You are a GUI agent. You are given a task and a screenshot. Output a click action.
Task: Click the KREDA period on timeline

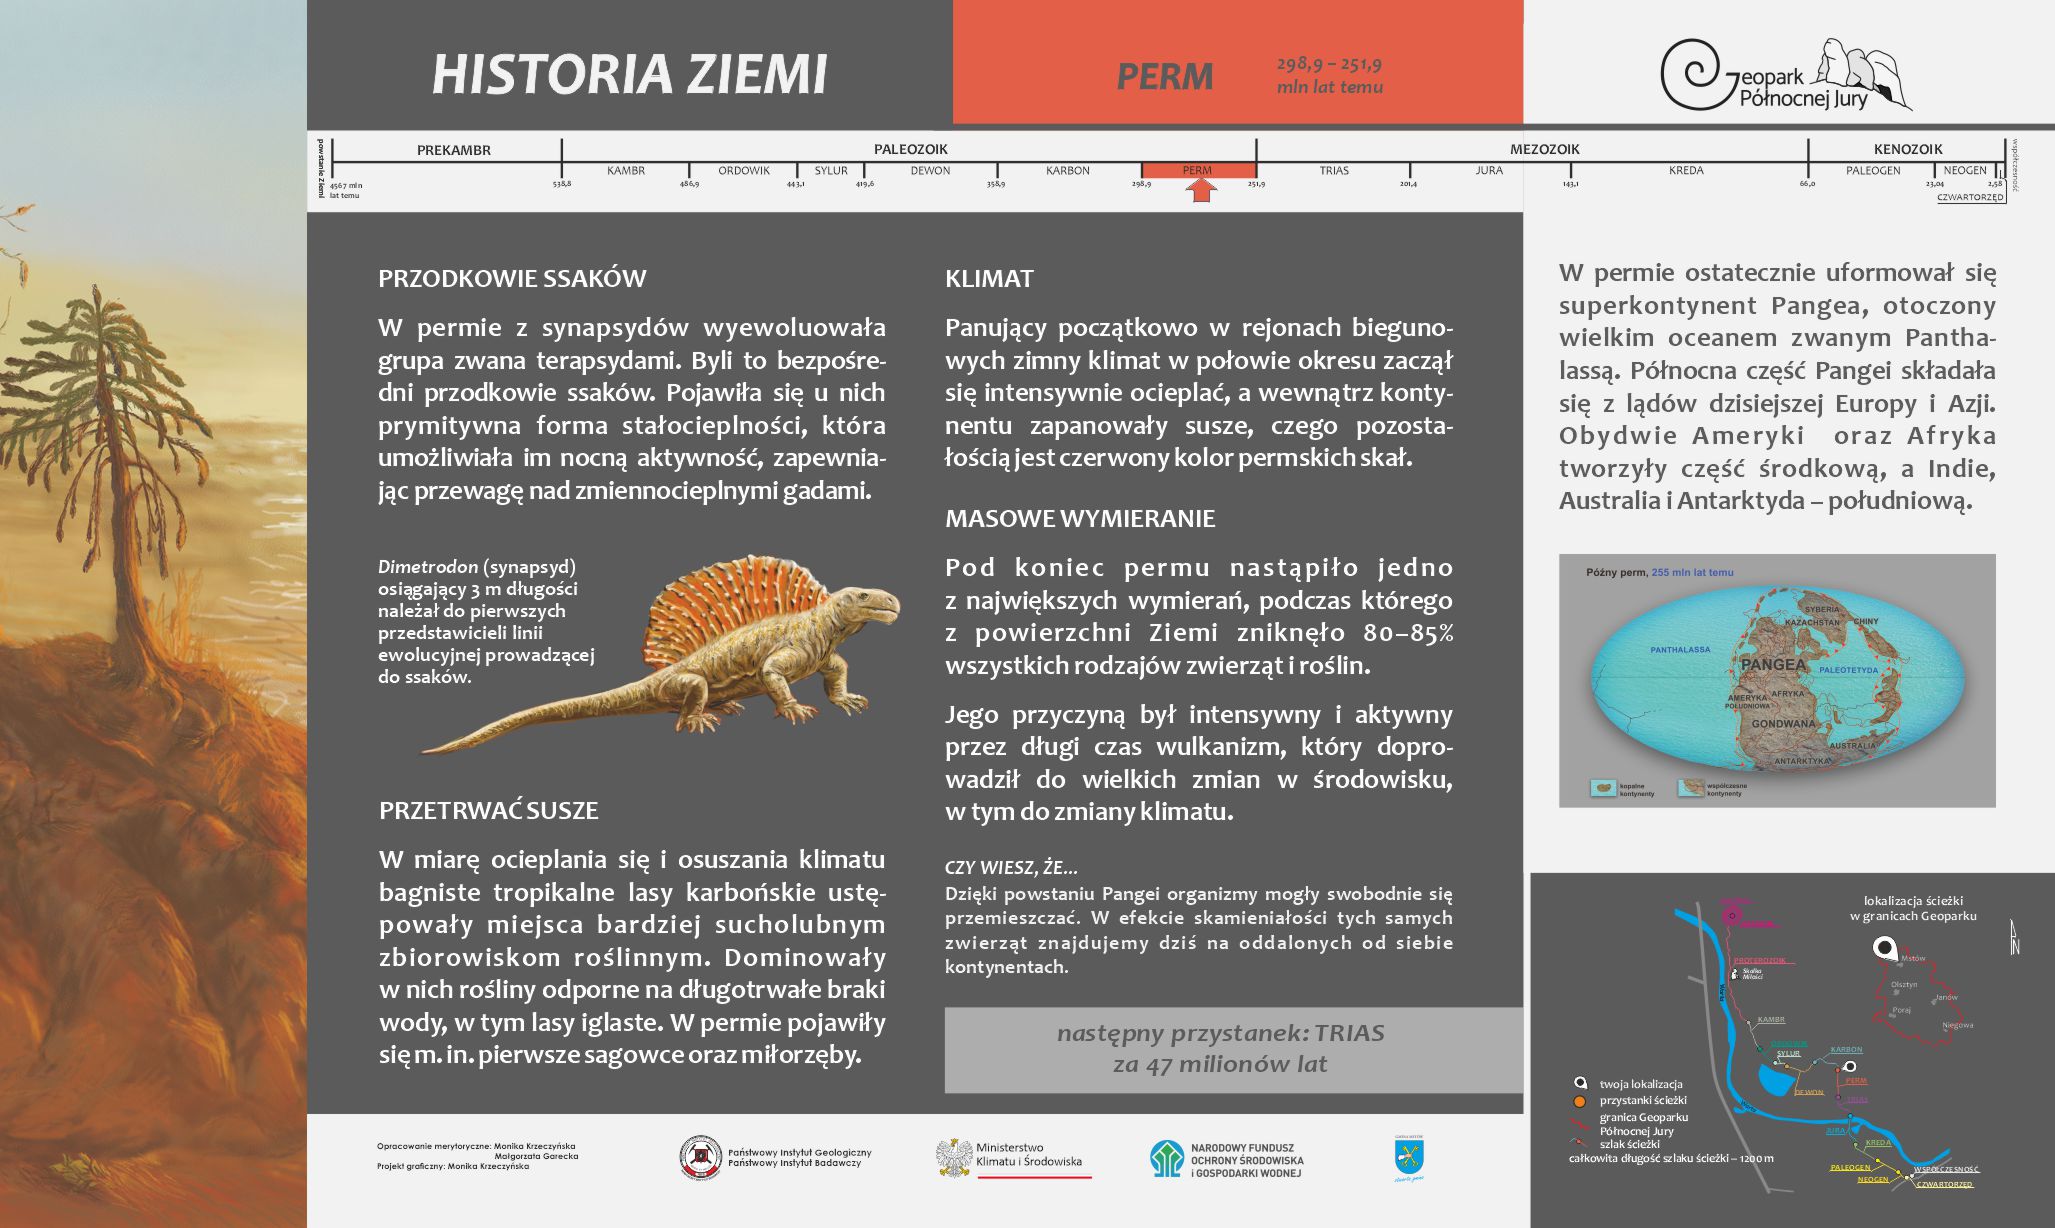pos(1685,171)
